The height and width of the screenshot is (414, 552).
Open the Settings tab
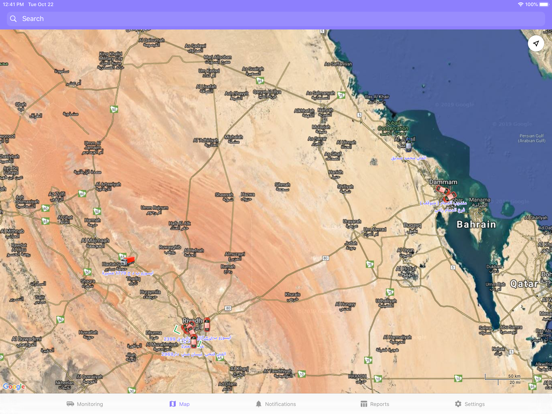[470, 404]
